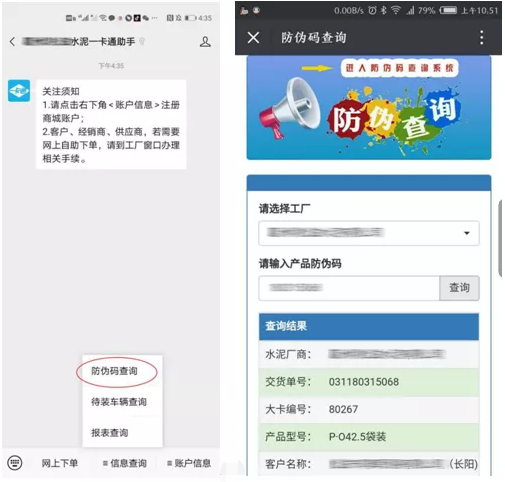The height and width of the screenshot is (482, 505).
Task: Expand the 信息查询 bottom menu
Action: point(125,463)
